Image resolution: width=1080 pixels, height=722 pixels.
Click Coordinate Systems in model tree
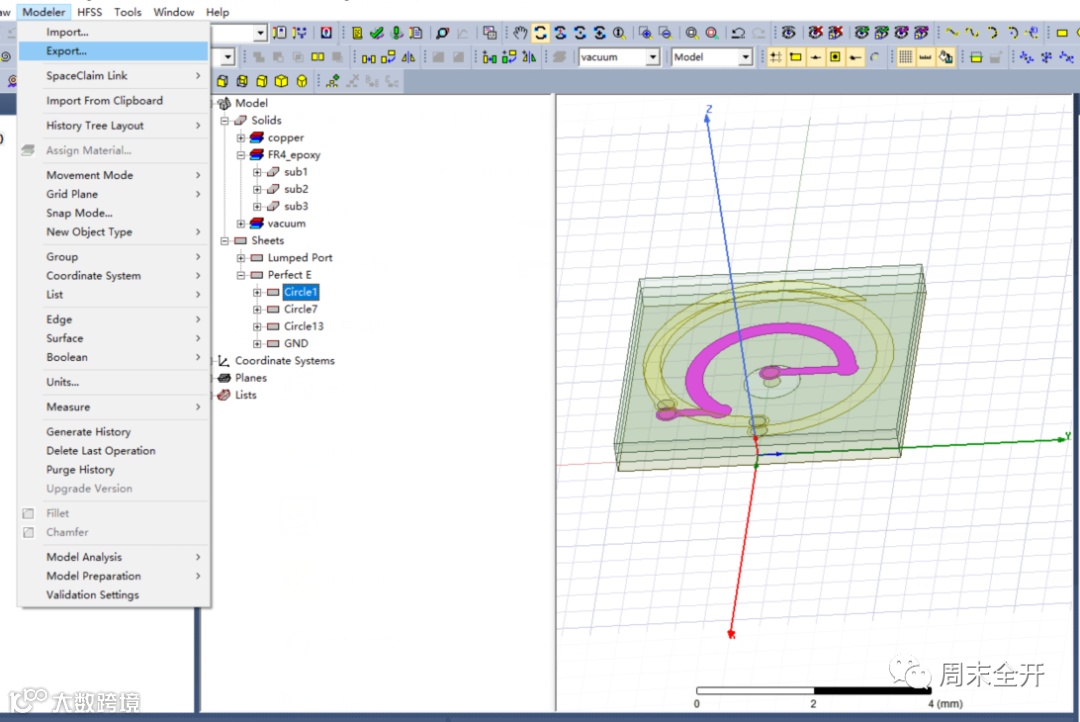284,360
